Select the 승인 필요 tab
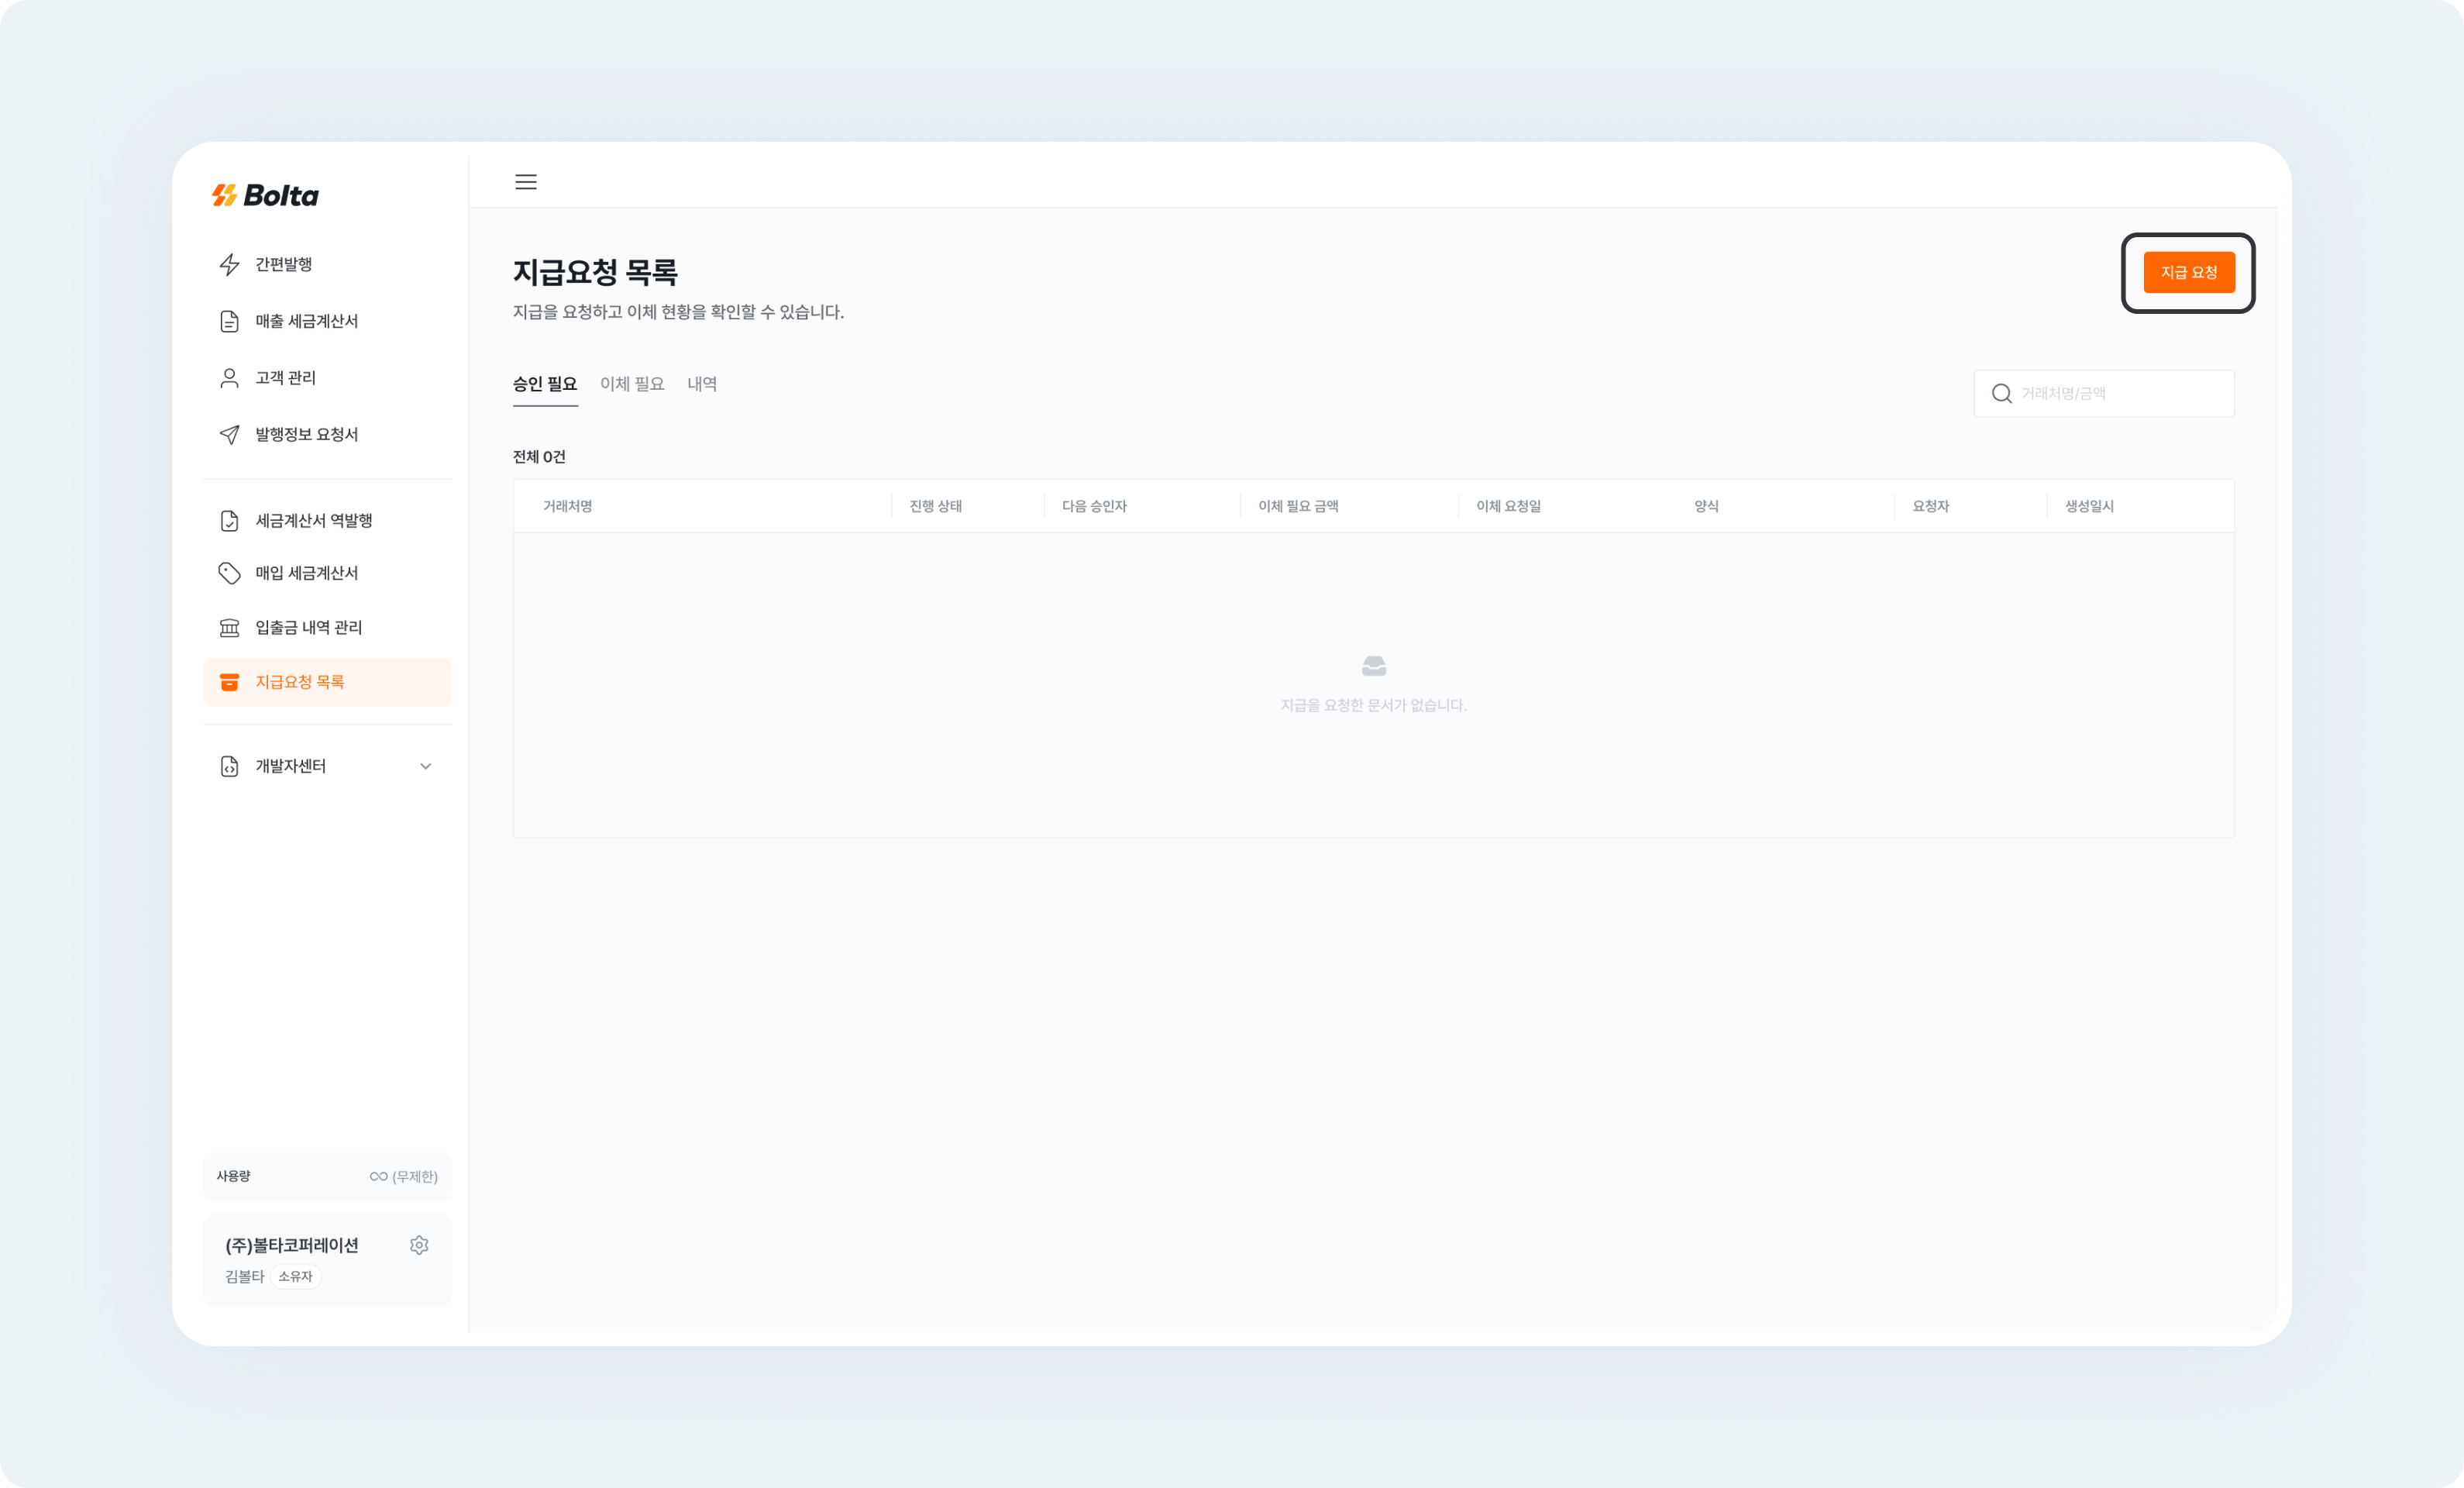 pos(545,383)
